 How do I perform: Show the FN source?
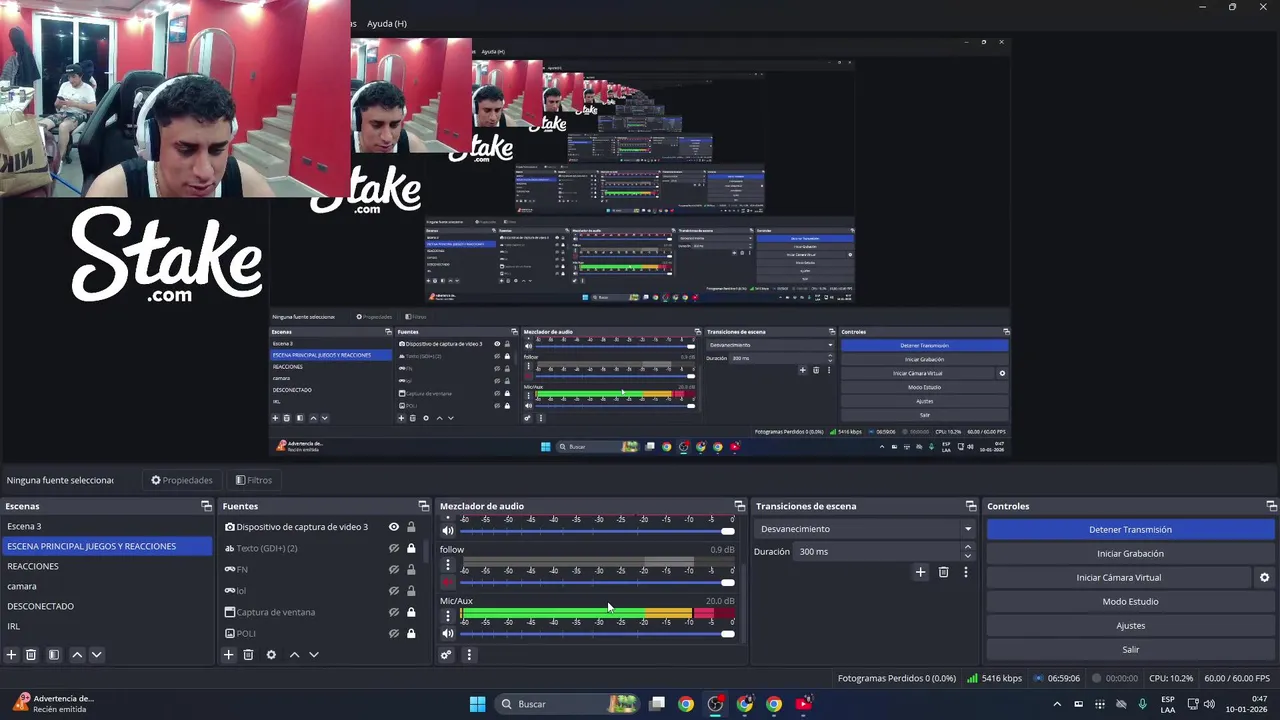point(394,569)
